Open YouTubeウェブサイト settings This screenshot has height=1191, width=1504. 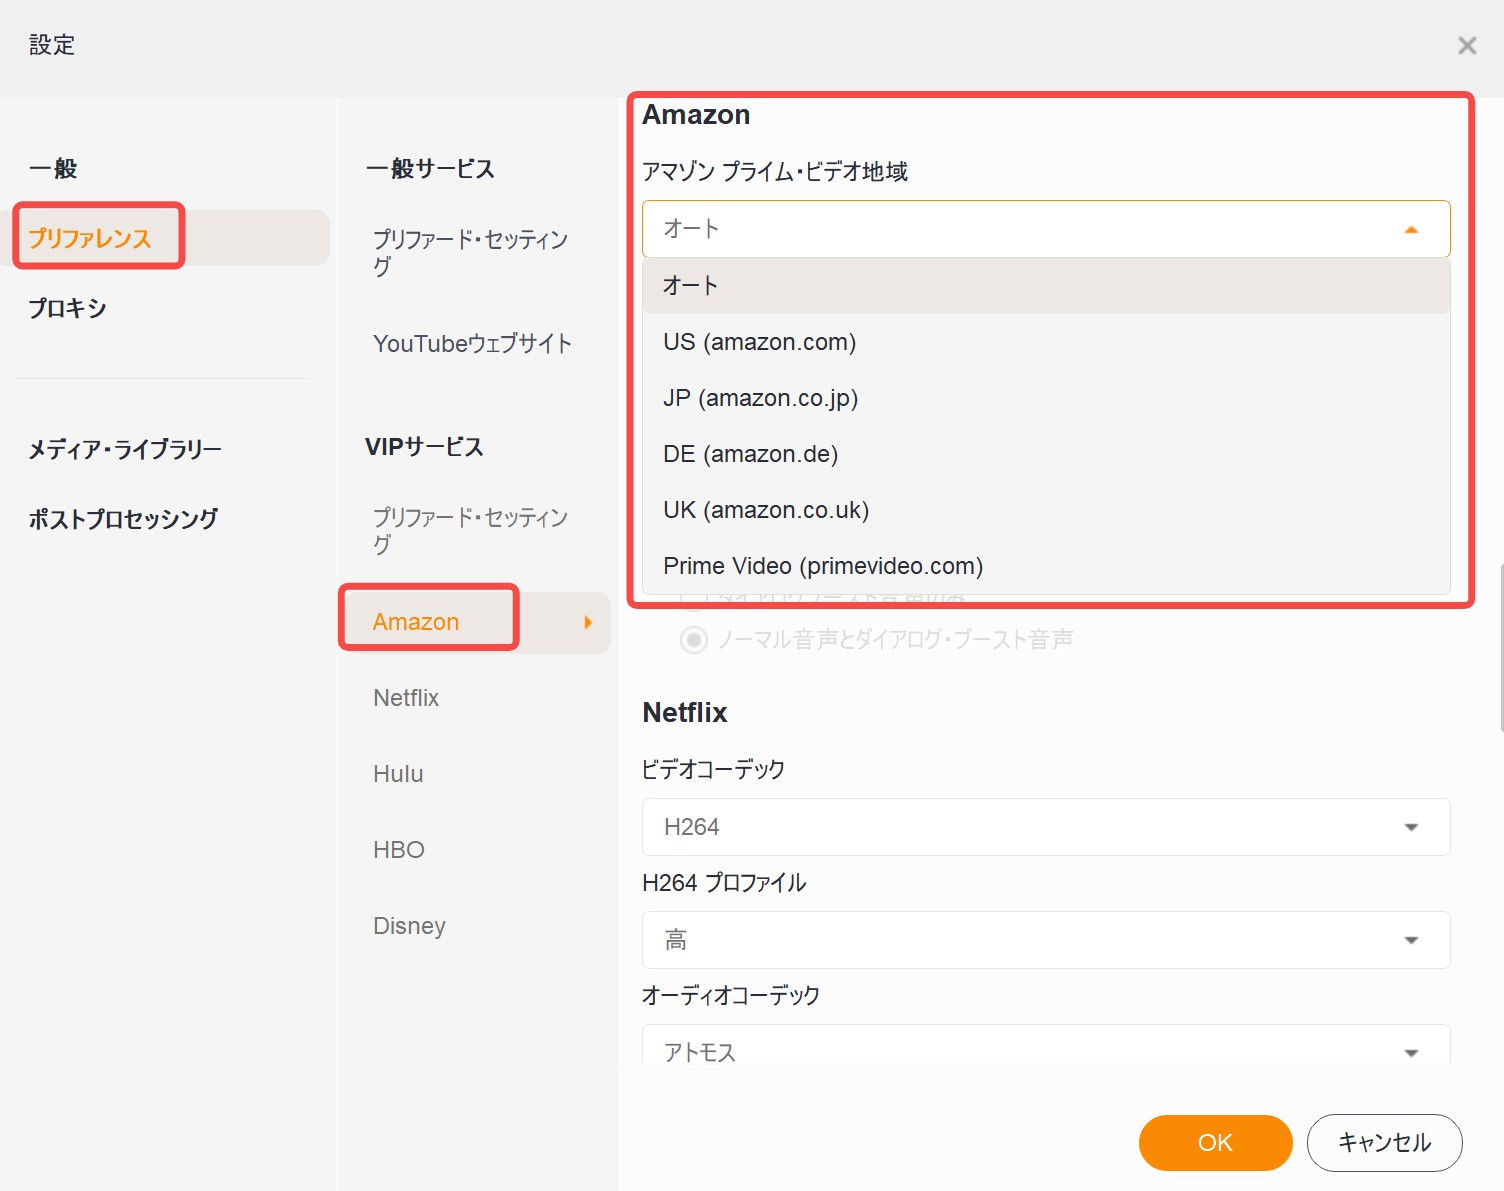click(x=472, y=343)
